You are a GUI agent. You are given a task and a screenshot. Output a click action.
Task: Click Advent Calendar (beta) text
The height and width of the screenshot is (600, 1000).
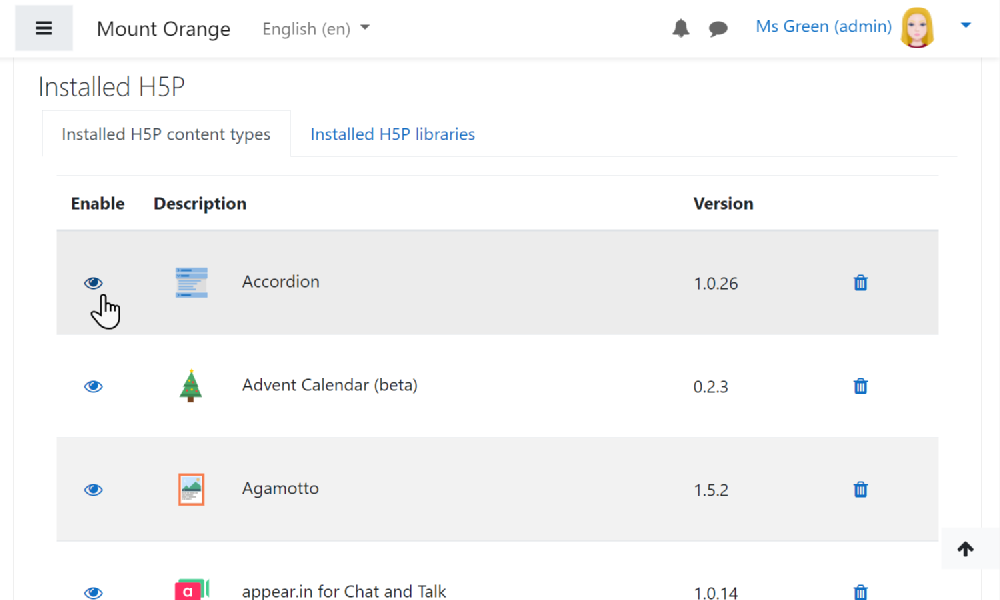tap(330, 385)
